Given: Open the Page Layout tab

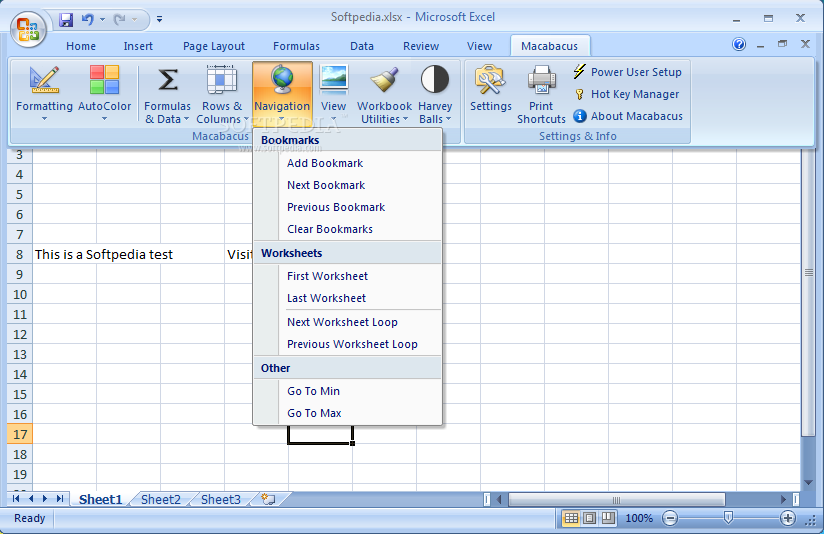Looking at the screenshot, I should coord(214,46).
